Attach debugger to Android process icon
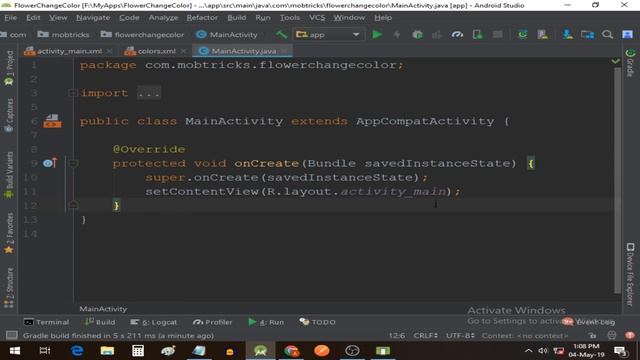640x360 pixels. [x=477, y=35]
